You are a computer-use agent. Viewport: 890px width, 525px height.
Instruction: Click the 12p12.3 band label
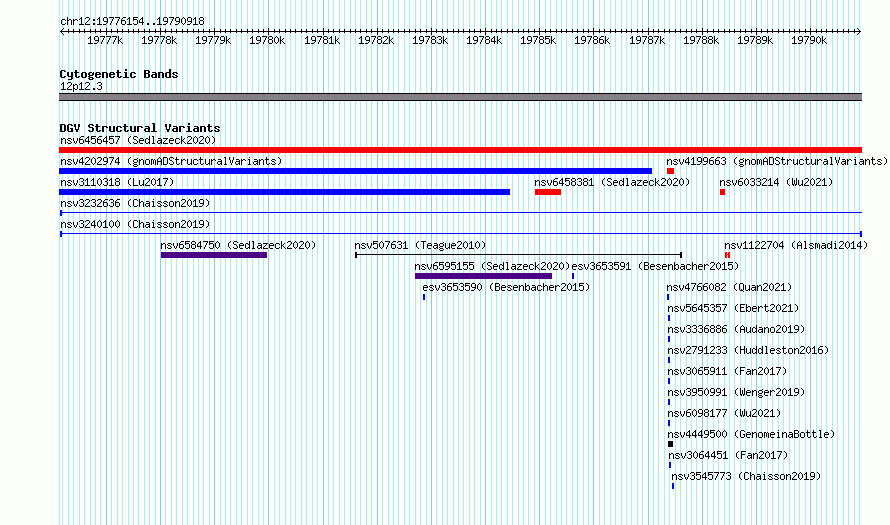pyautogui.click(x=81, y=86)
